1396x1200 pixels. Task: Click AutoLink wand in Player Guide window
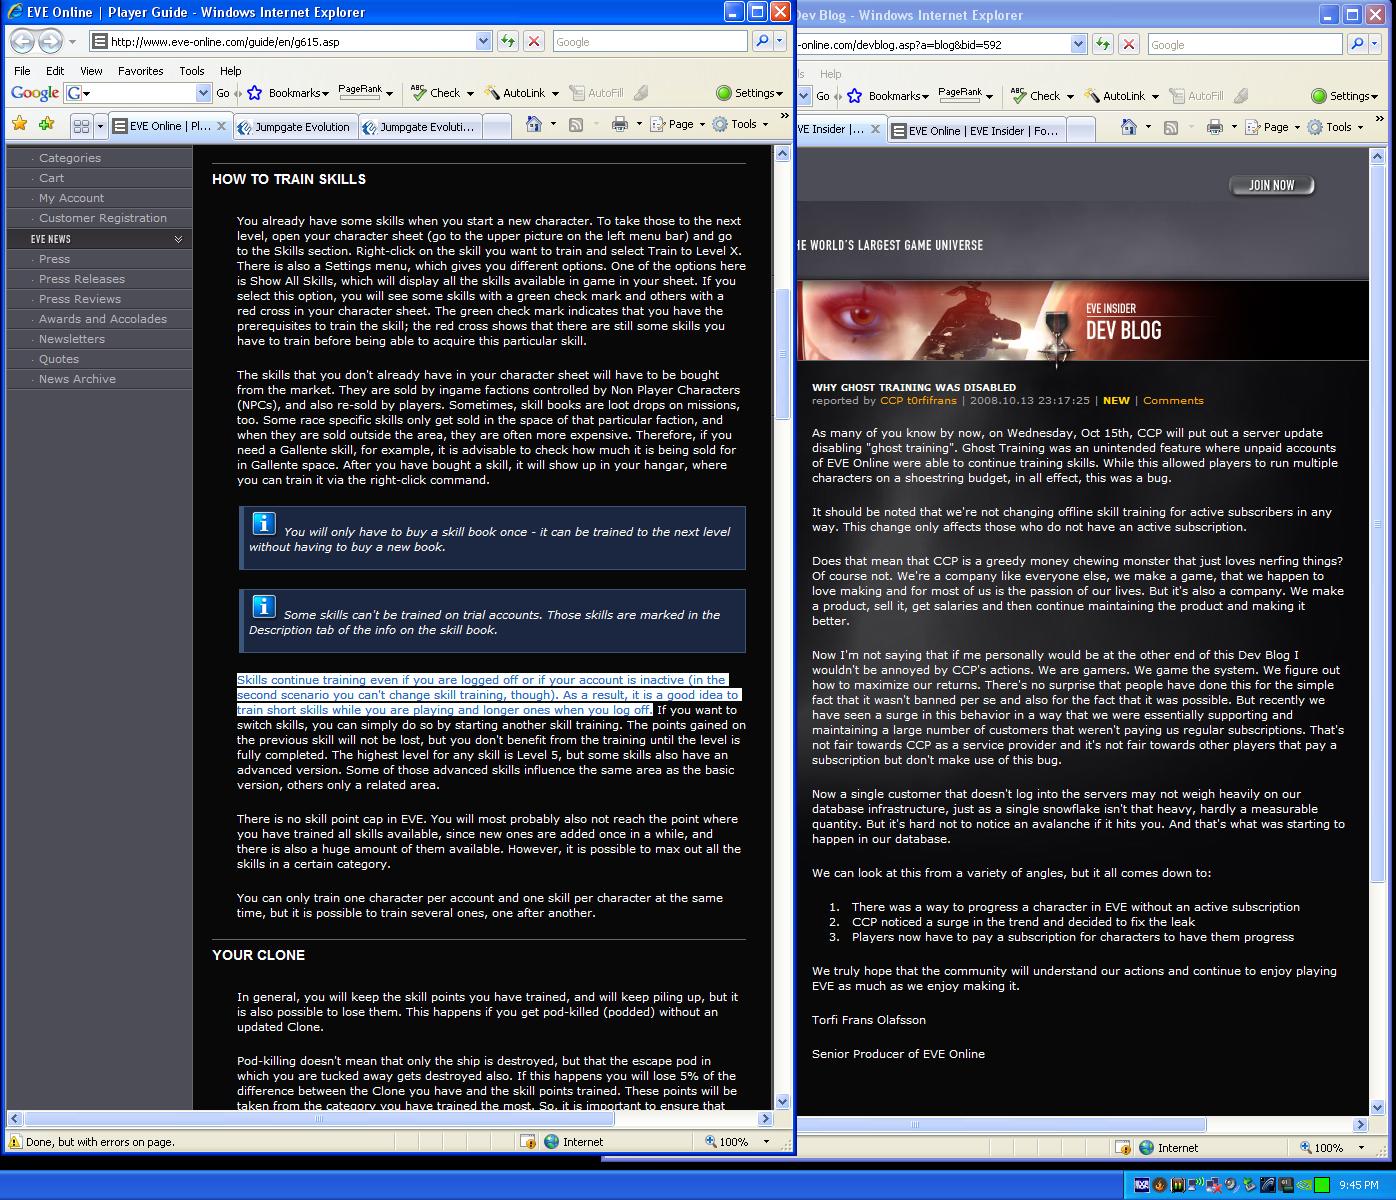coord(492,93)
